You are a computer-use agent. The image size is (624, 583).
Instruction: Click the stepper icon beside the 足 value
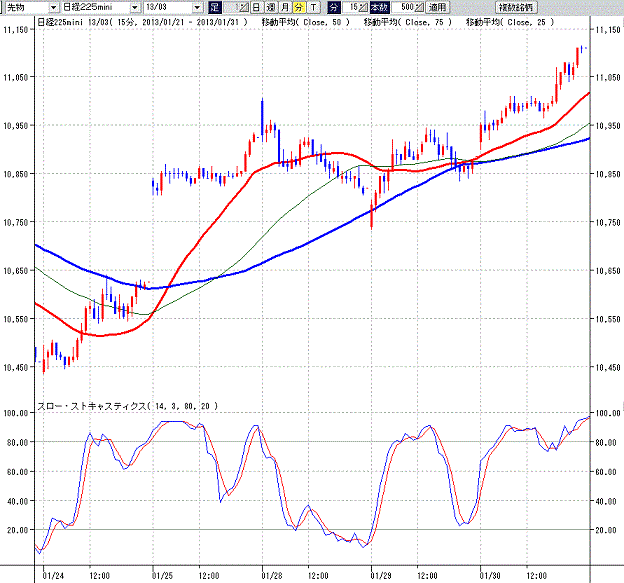tap(244, 7)
